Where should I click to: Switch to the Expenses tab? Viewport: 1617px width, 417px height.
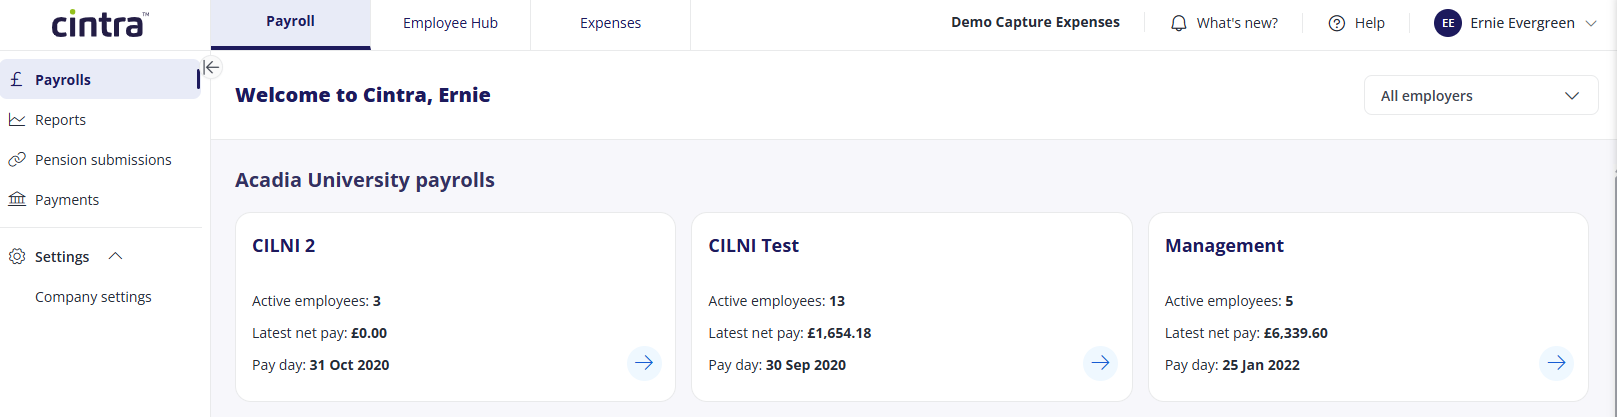610,23
